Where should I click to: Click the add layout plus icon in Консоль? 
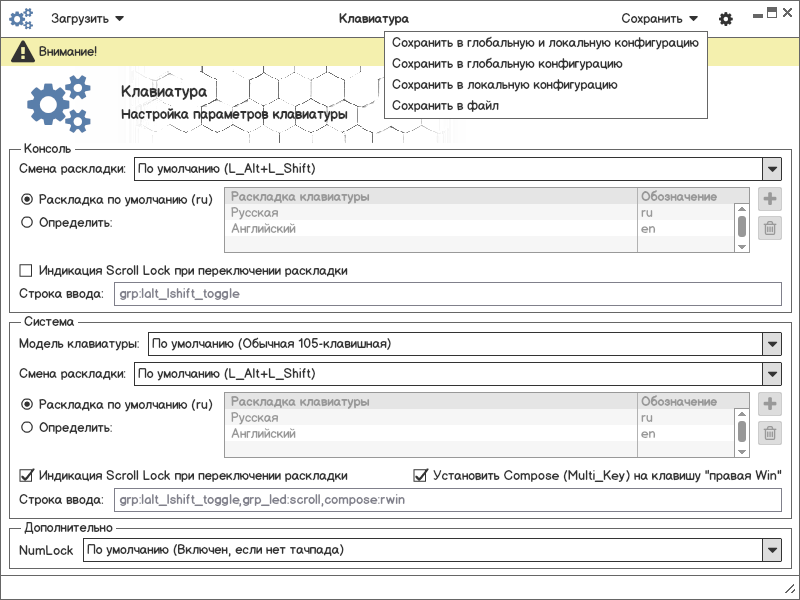tap(770, 198)
